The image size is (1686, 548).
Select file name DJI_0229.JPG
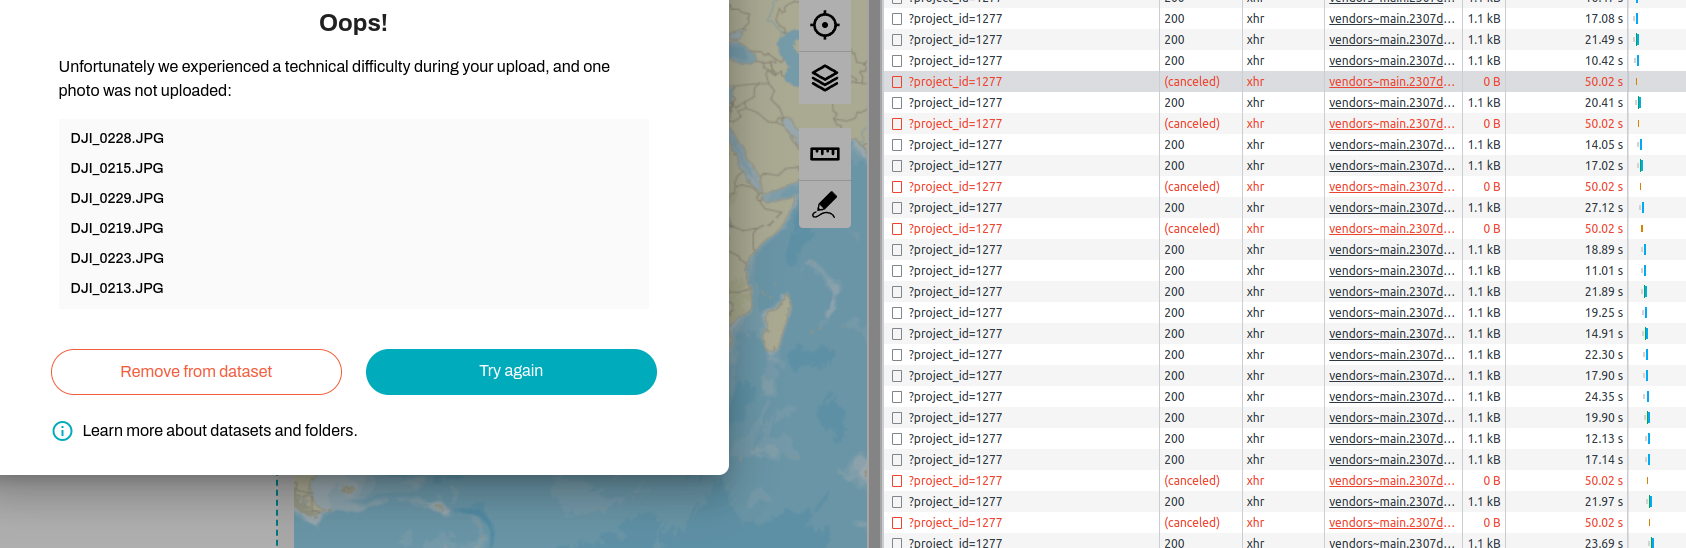[117, 198]
